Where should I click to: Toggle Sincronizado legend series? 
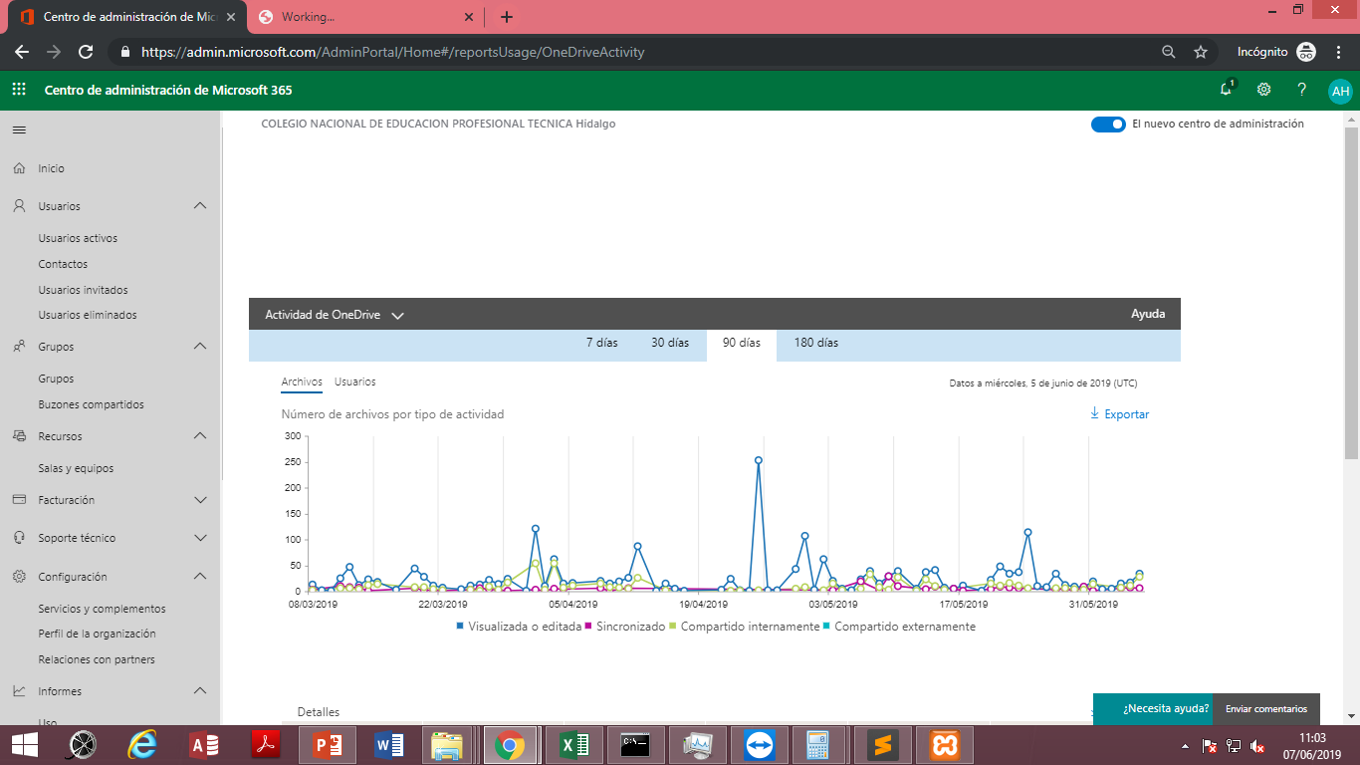[x=625, y=627]
